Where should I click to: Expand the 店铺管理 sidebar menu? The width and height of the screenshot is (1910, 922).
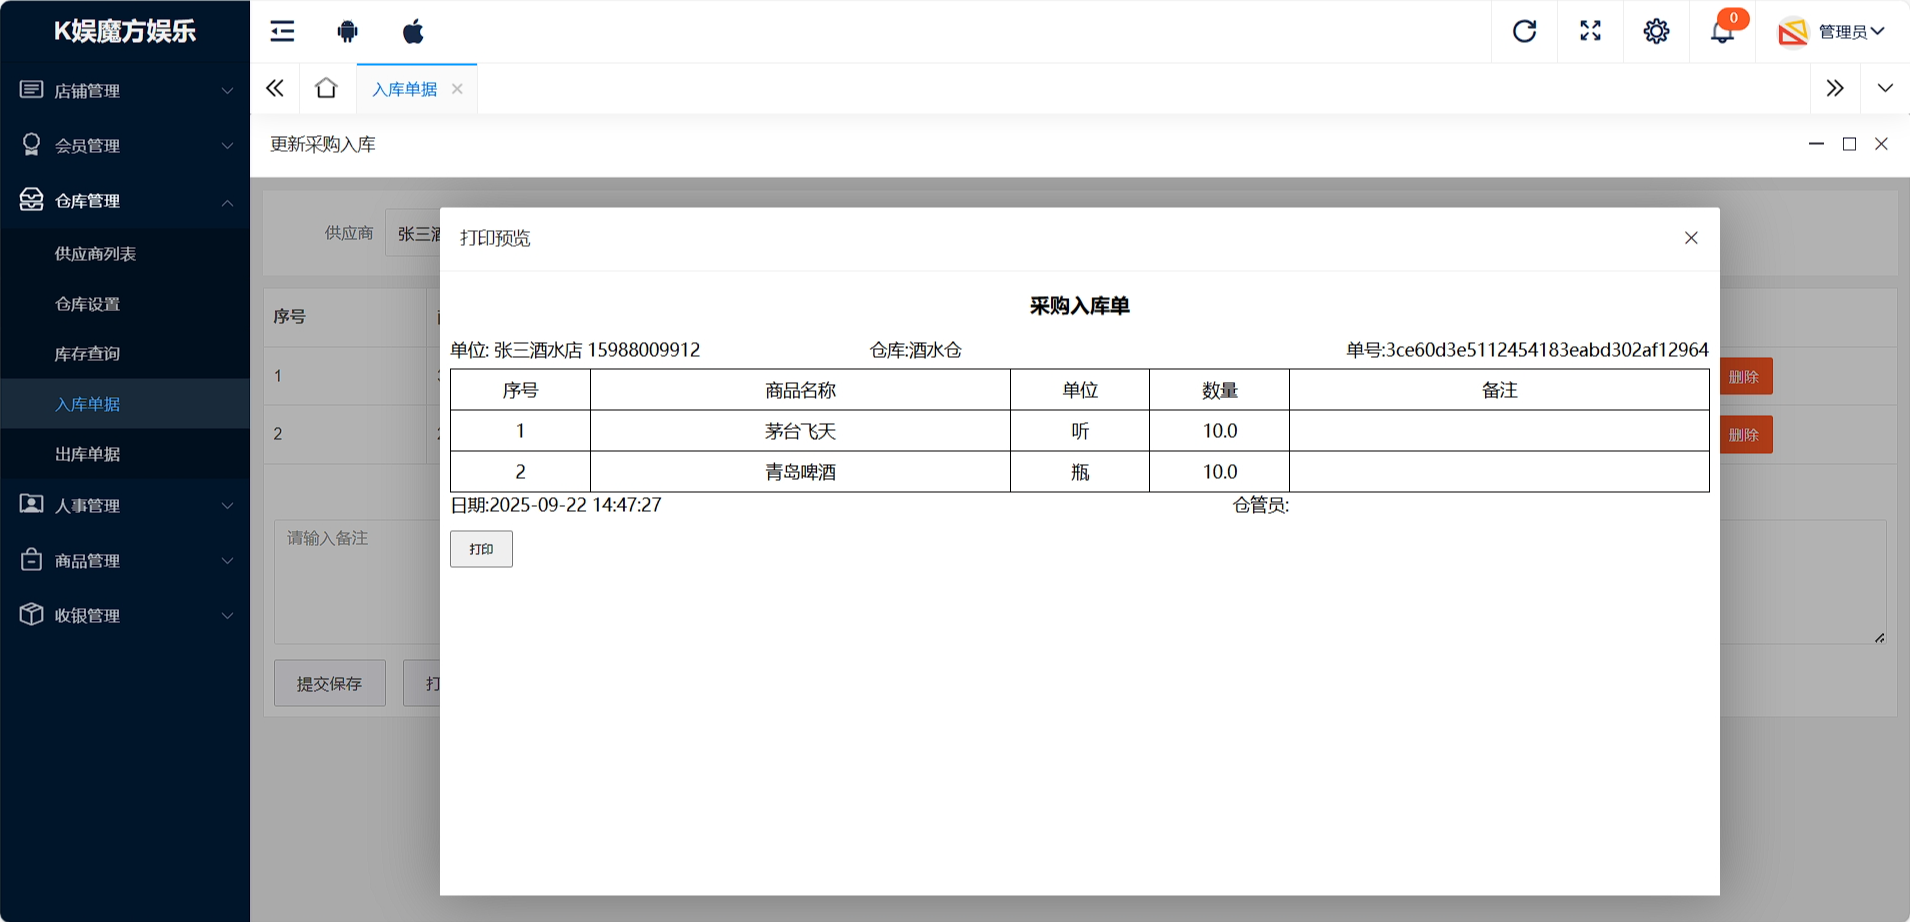(125, 91)
